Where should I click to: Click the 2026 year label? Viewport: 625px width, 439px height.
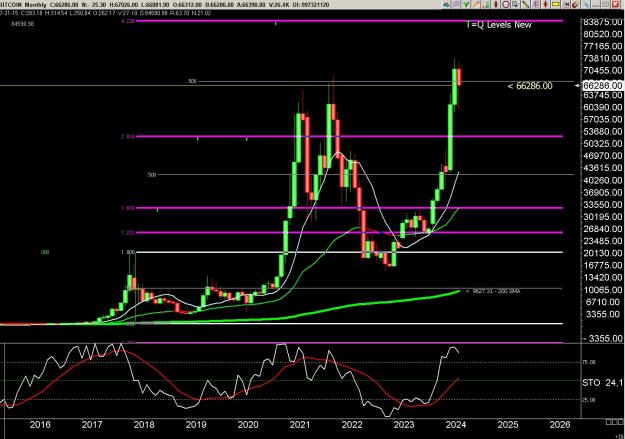pyautogui.click(x=560, y=425)
